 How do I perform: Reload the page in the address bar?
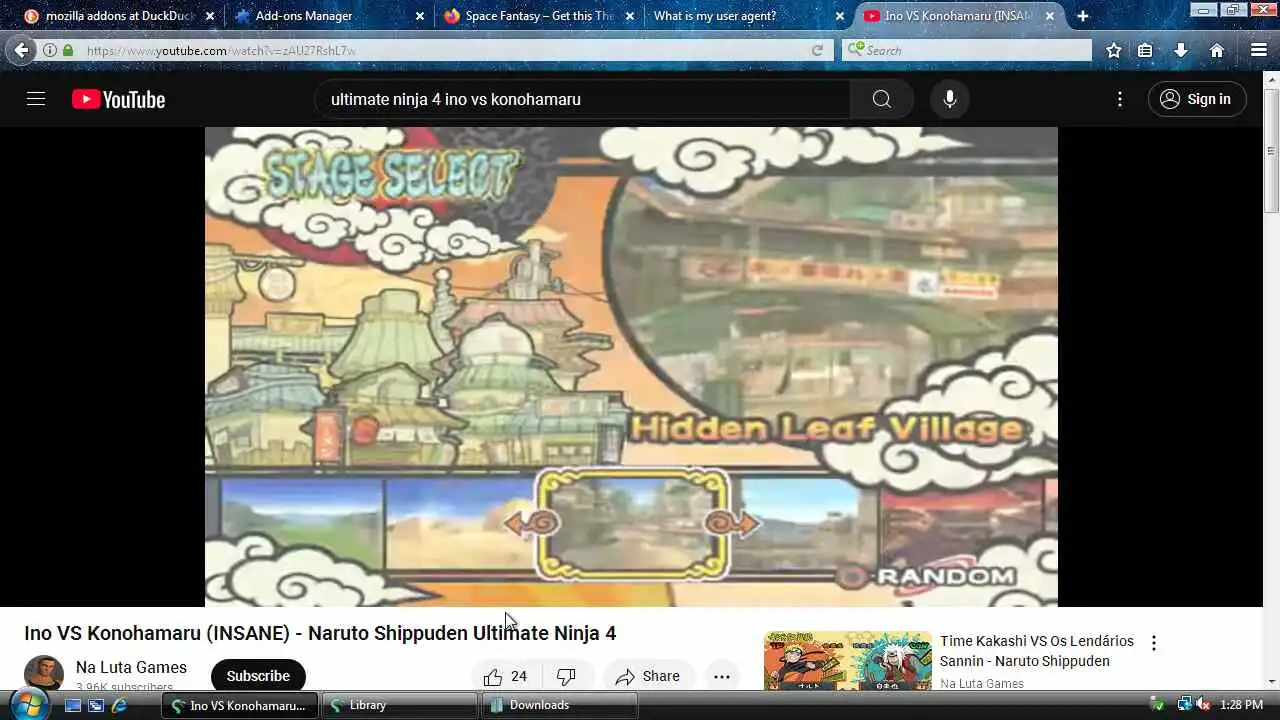pyautogui.click(x=817, y=50)
